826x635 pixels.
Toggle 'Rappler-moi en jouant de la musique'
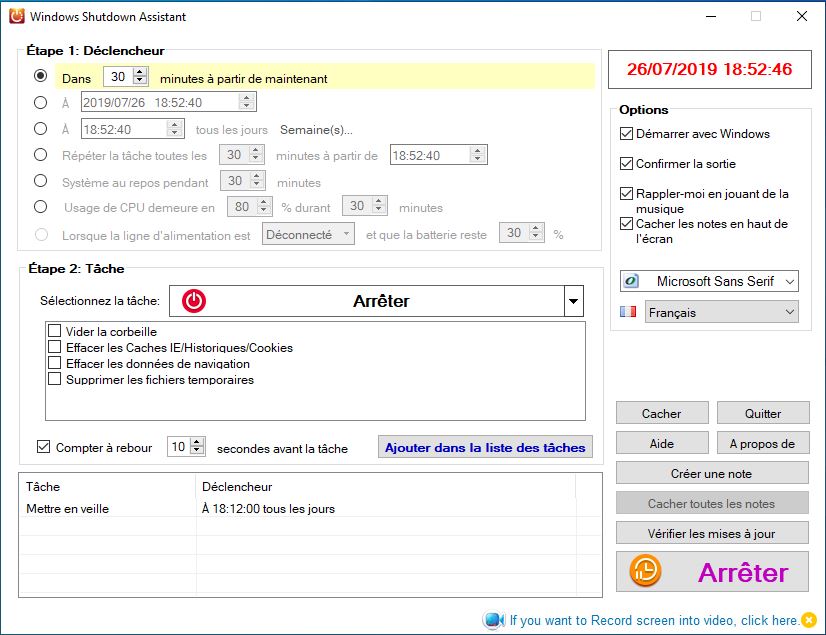(x=626, y=193)
